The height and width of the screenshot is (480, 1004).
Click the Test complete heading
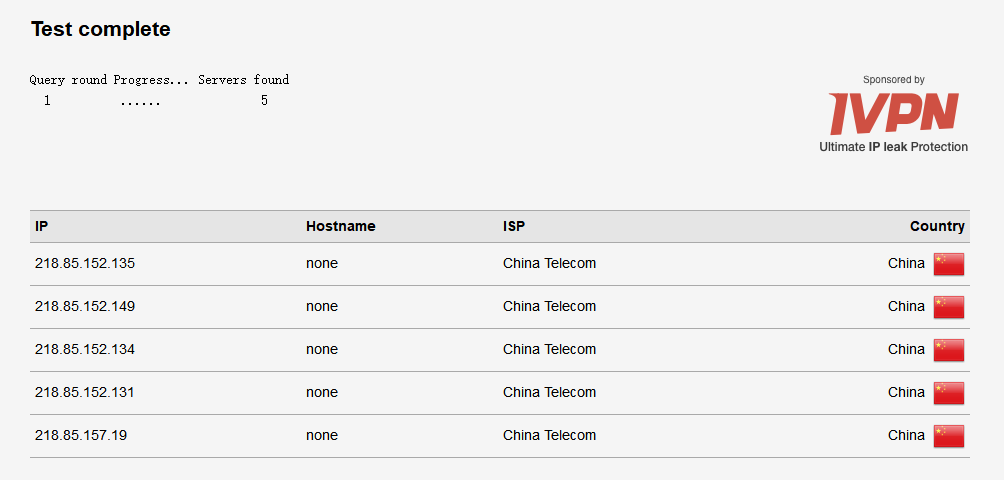point(101,29)
